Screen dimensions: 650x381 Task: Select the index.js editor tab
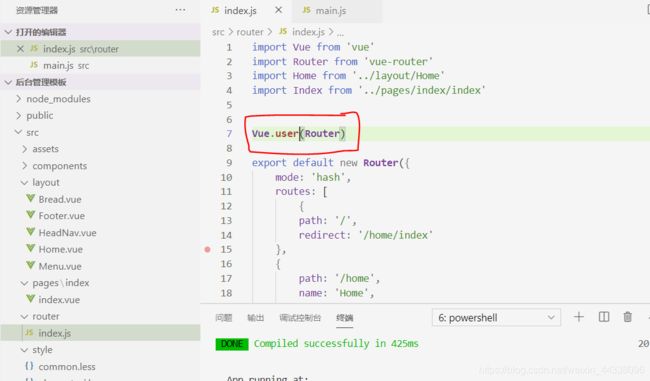(240, 10)
